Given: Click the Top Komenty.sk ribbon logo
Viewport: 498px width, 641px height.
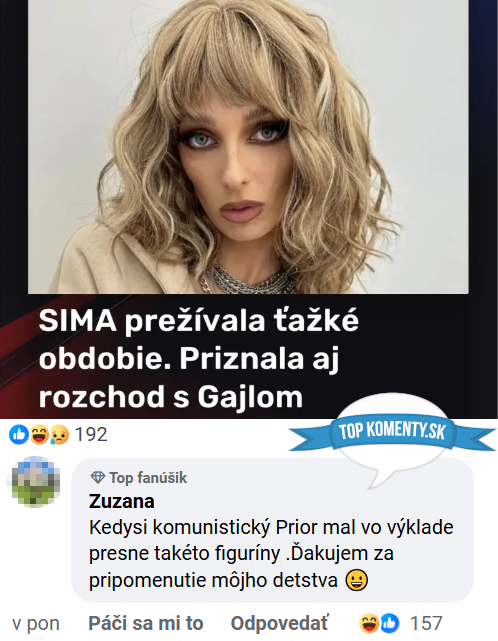Looking at the screenshot, I should tap(392, 432).
